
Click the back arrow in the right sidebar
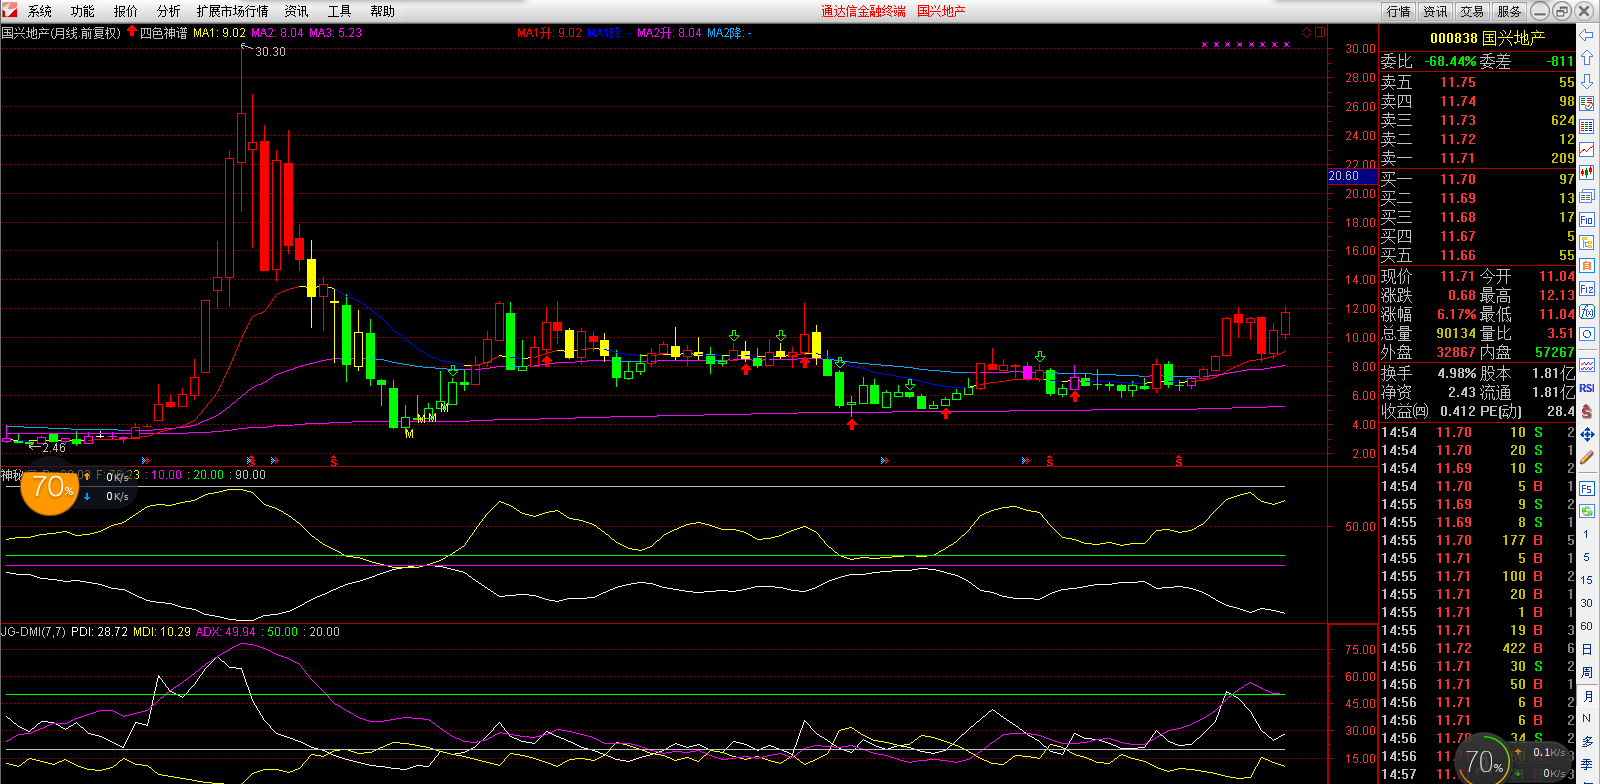point(1587,35)
